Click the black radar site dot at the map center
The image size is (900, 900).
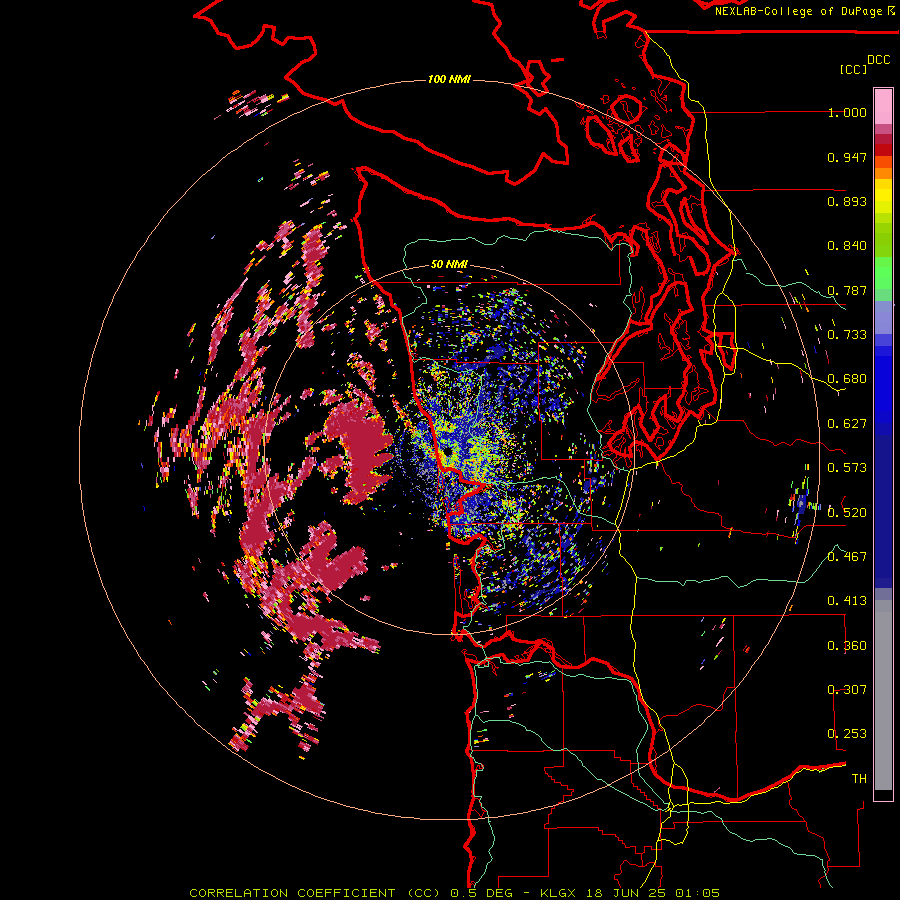[x=447, y=452]
